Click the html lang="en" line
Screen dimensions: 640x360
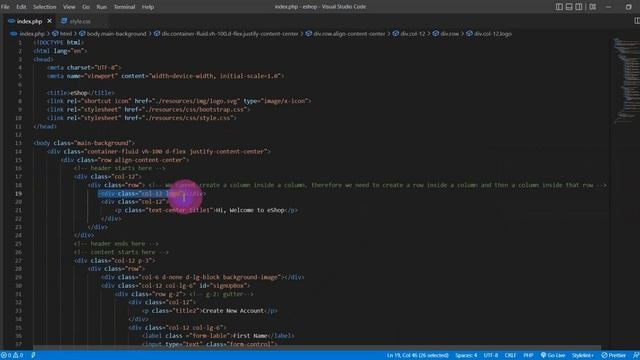60,51
